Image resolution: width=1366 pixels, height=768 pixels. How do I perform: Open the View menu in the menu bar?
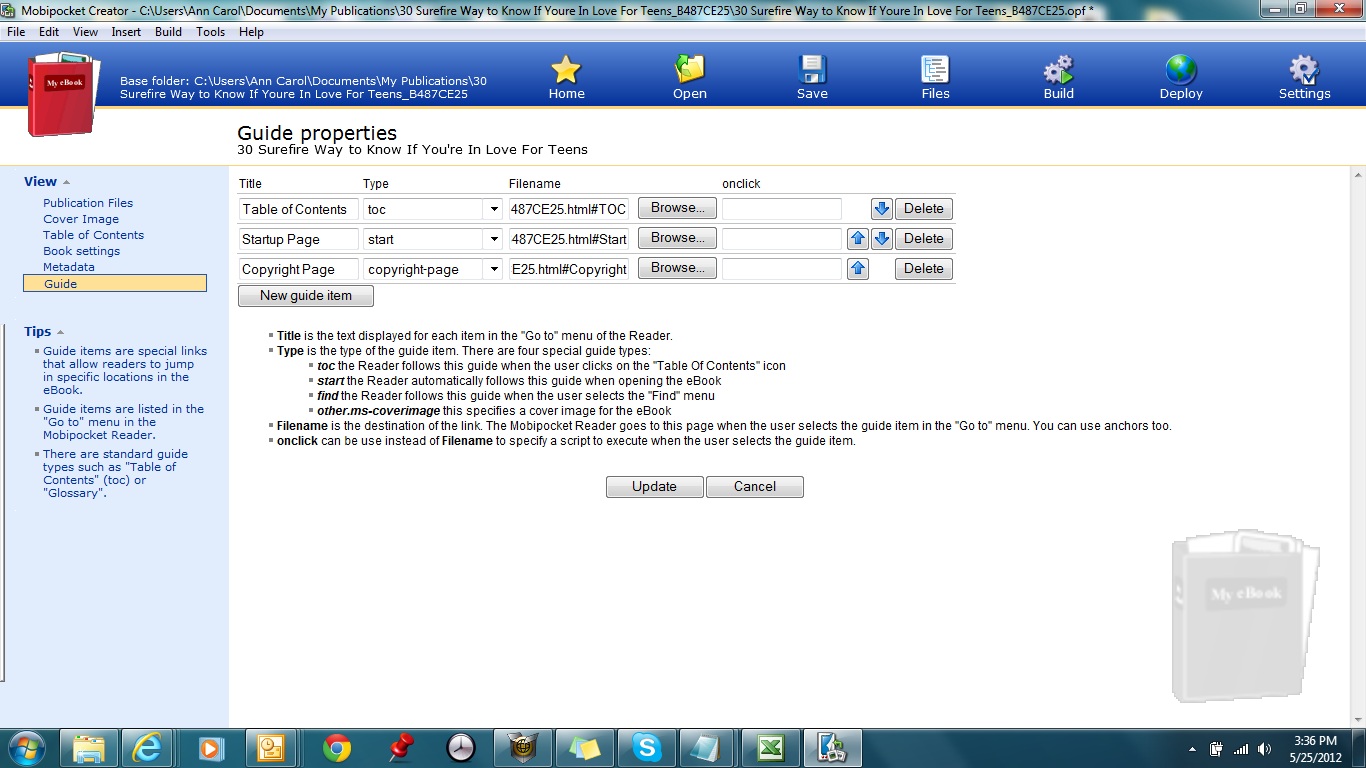[85, 32]
